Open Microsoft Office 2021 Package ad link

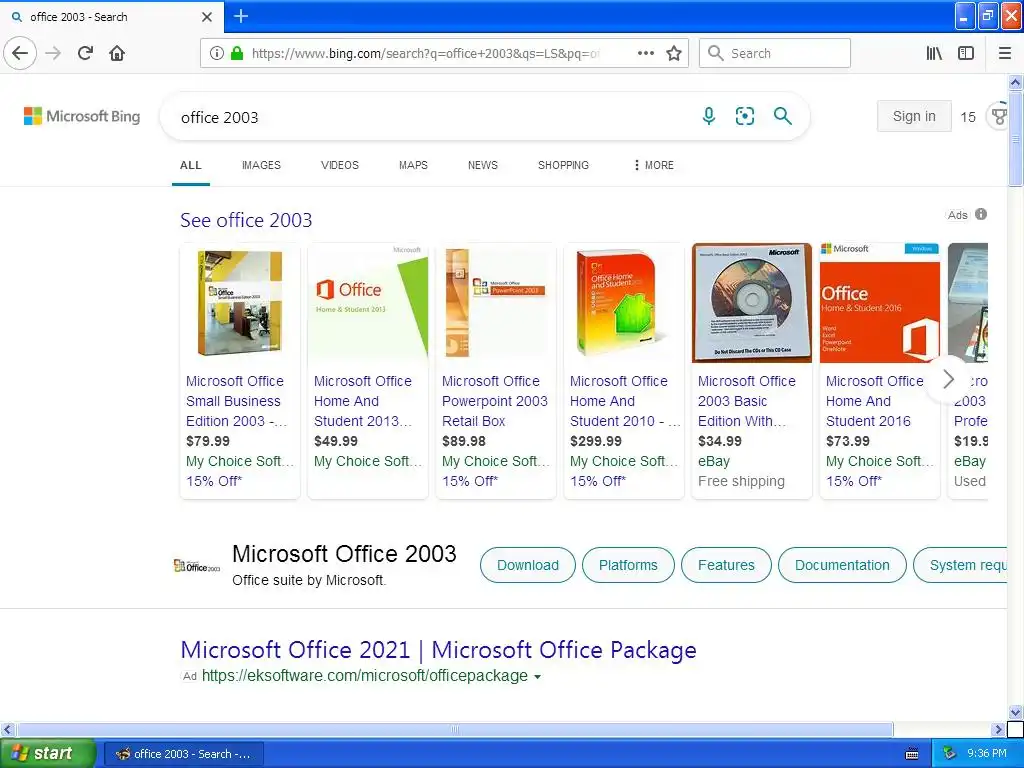tap(438, 650)
